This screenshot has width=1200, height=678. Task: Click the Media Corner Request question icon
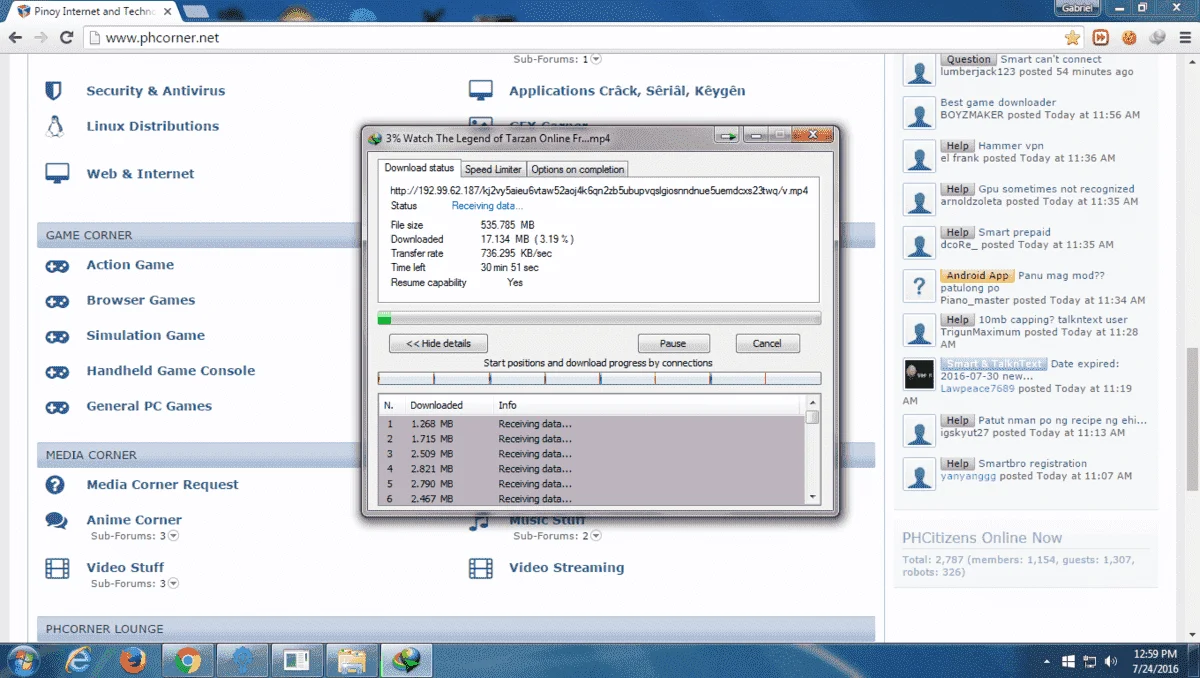55,485
